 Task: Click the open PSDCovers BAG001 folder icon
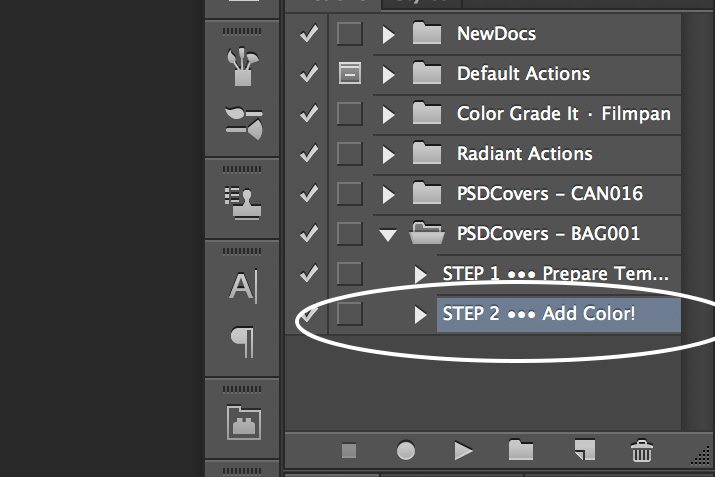427,233
